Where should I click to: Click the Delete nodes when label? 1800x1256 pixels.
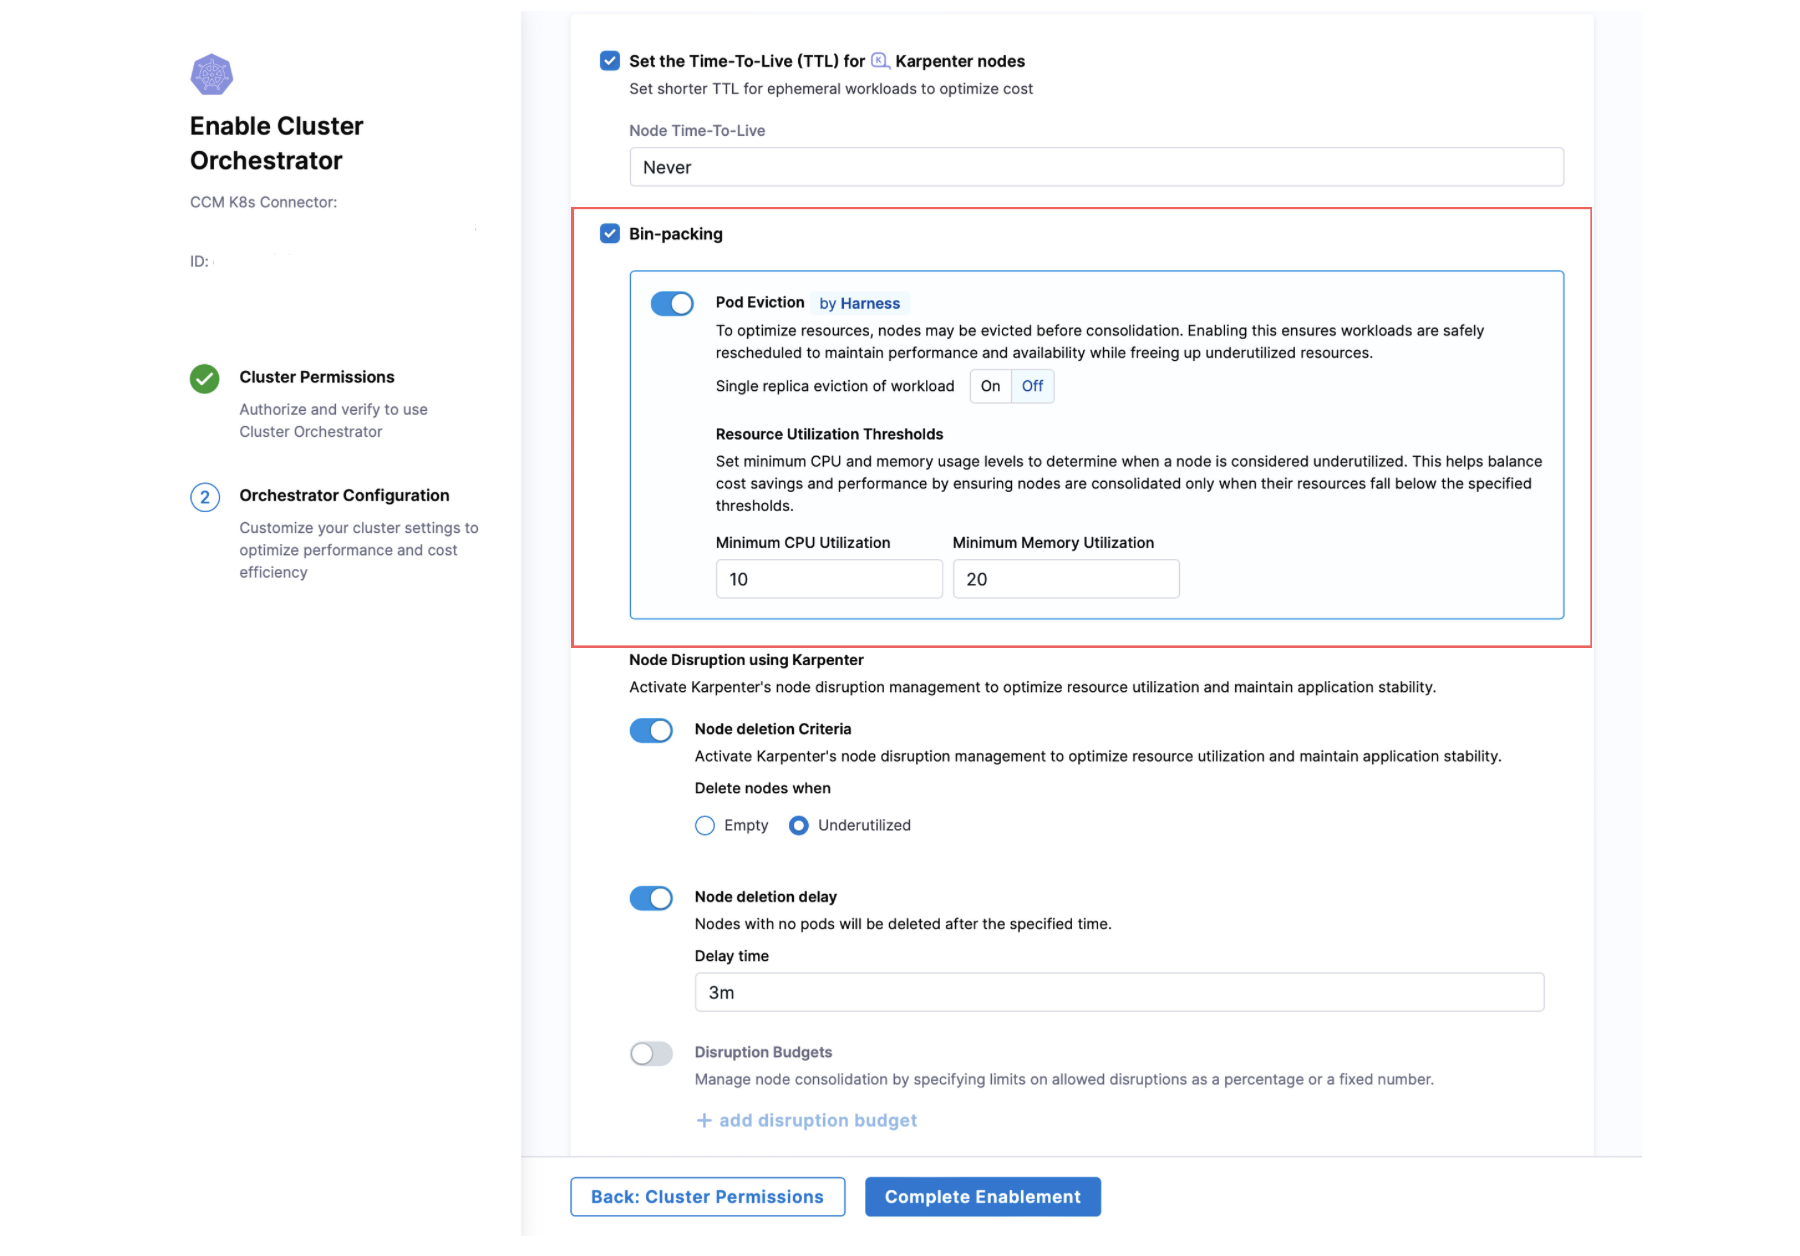[x=763, y=788]
